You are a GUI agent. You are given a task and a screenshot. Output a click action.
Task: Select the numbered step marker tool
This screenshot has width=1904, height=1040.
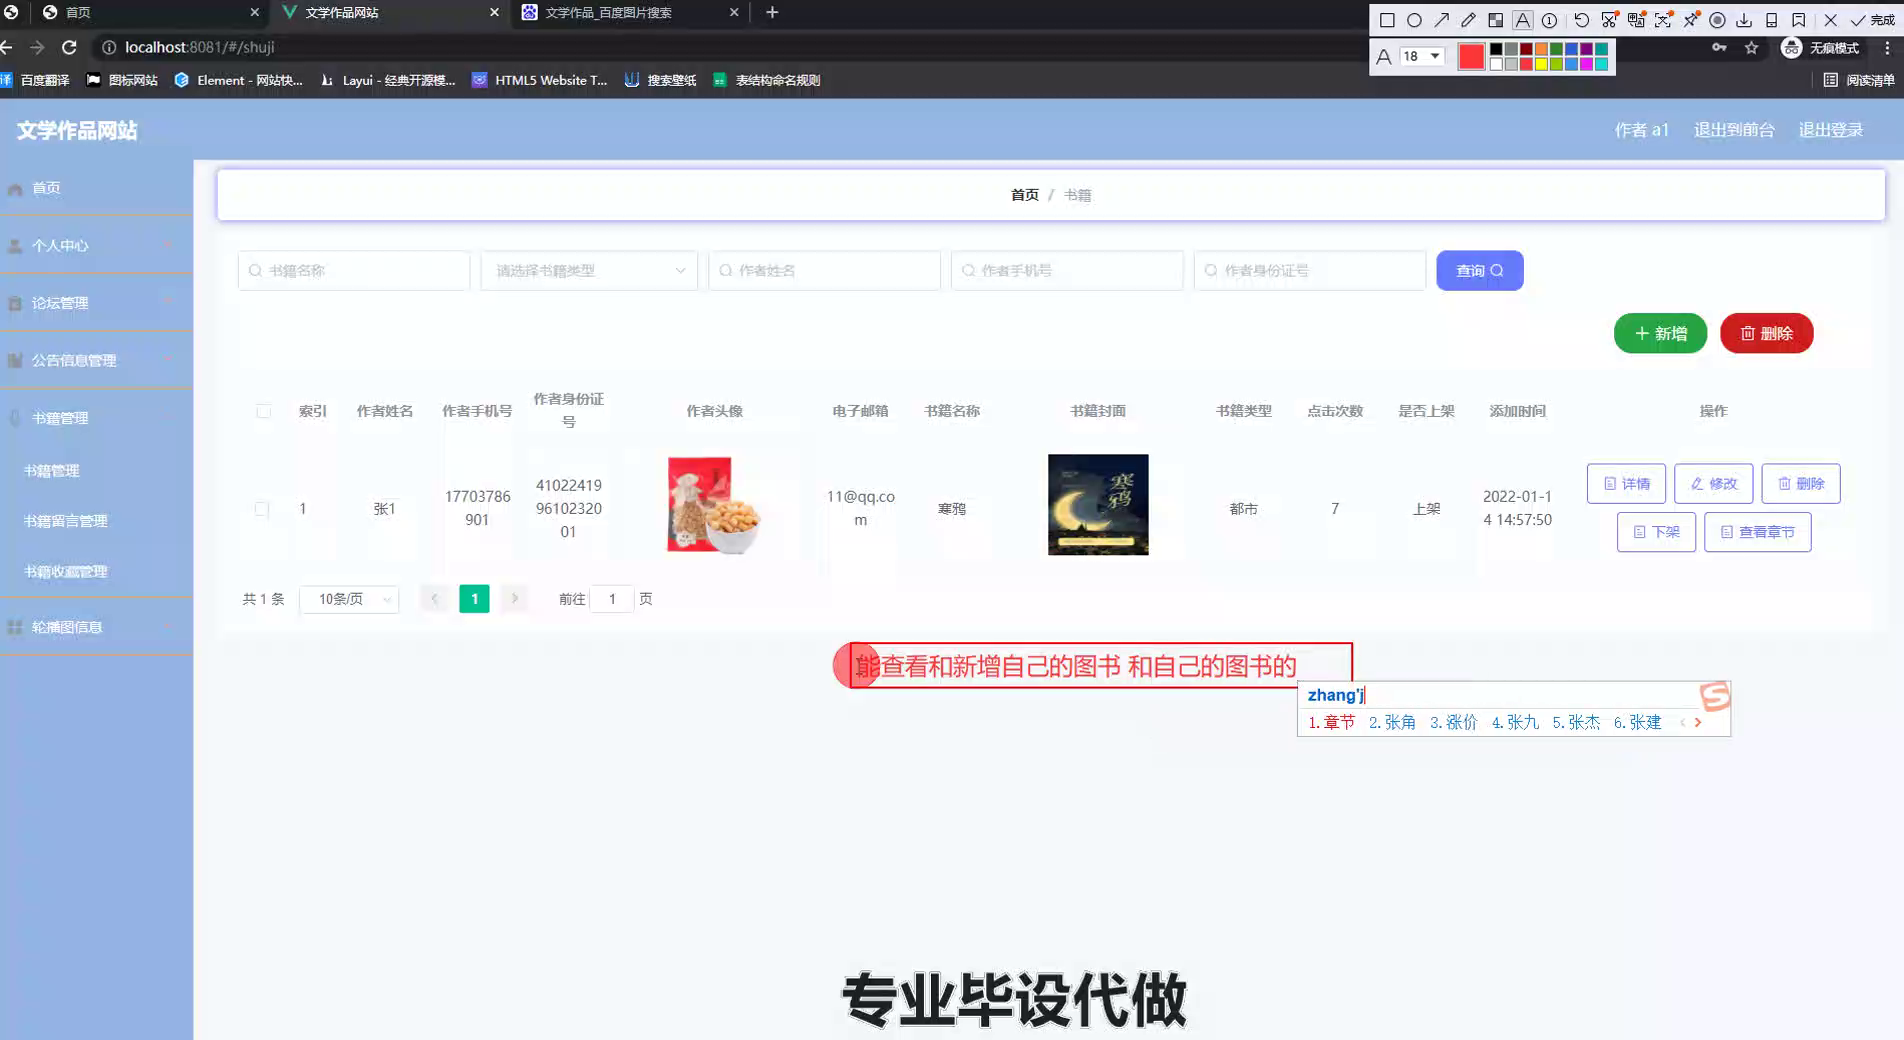(1549, 20)
